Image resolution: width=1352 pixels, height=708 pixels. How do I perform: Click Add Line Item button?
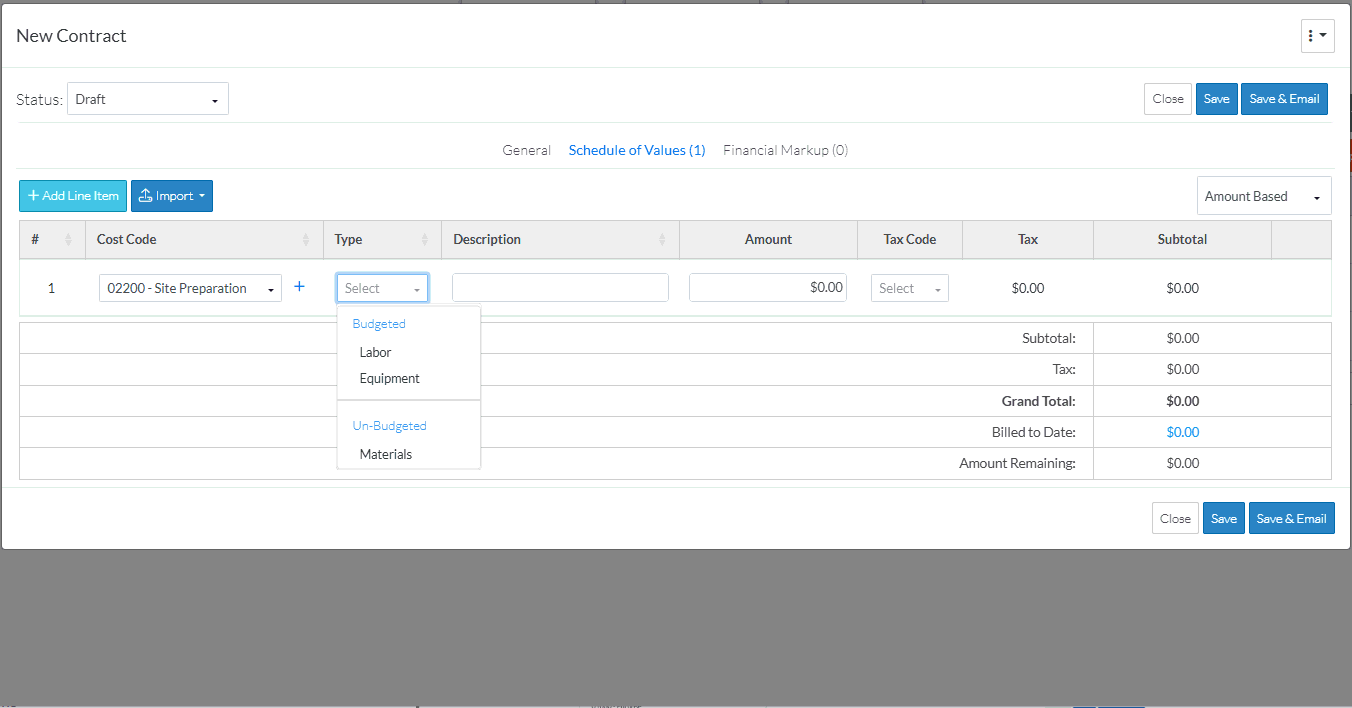73,196
